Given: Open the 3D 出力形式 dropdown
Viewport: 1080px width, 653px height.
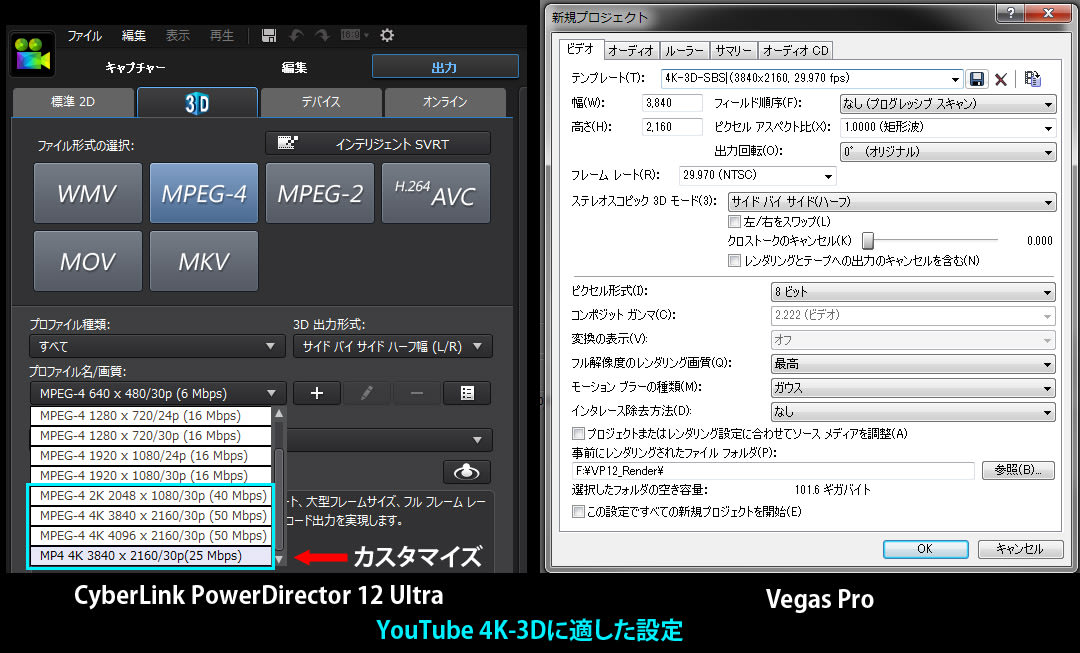Looking at the screenshot, I should tap(393, 346).
